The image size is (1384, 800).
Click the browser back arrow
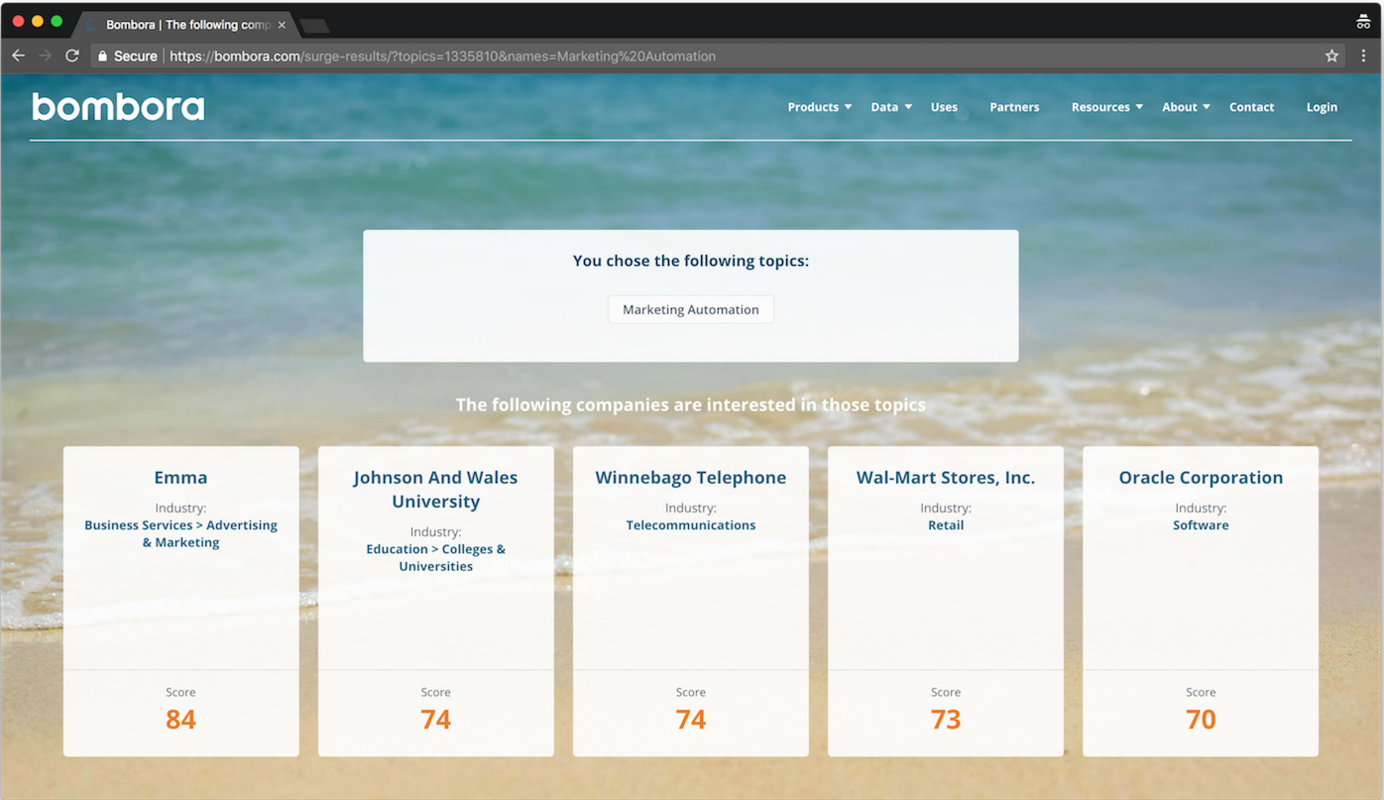click(x=18, y=55)
